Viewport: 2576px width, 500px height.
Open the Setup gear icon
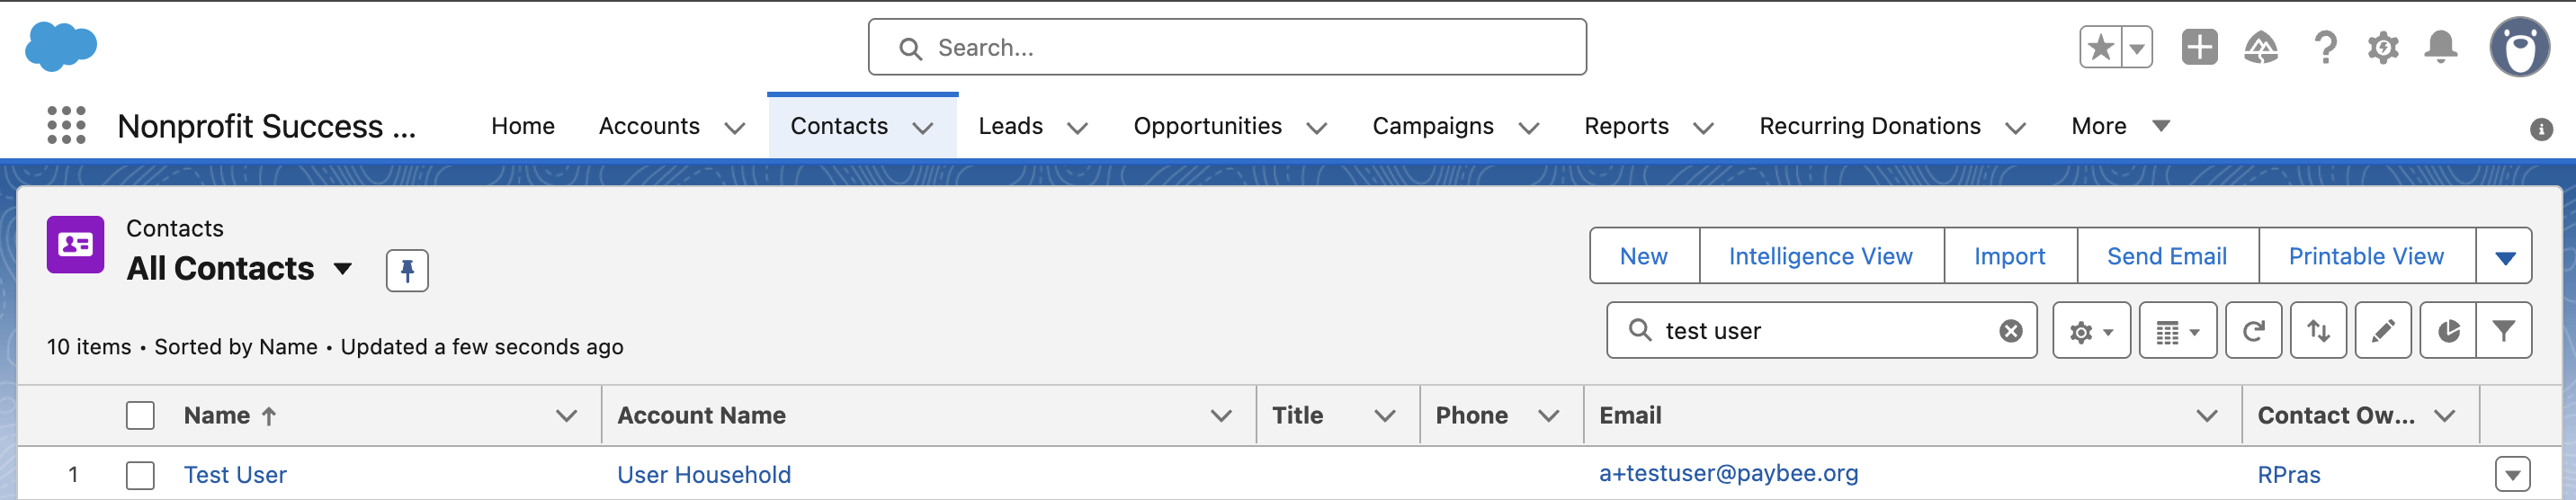coord(2383,47)
